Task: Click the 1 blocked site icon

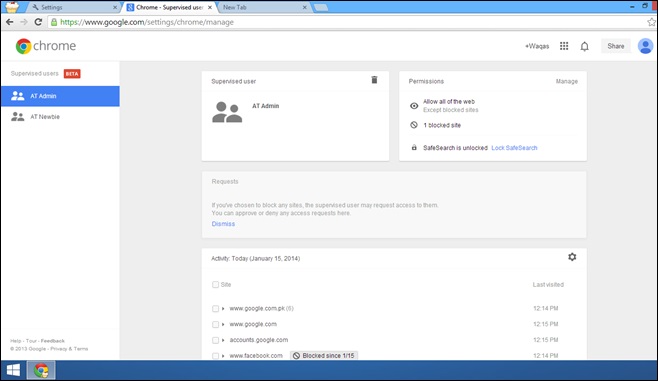Action: [x=414, y=125]
